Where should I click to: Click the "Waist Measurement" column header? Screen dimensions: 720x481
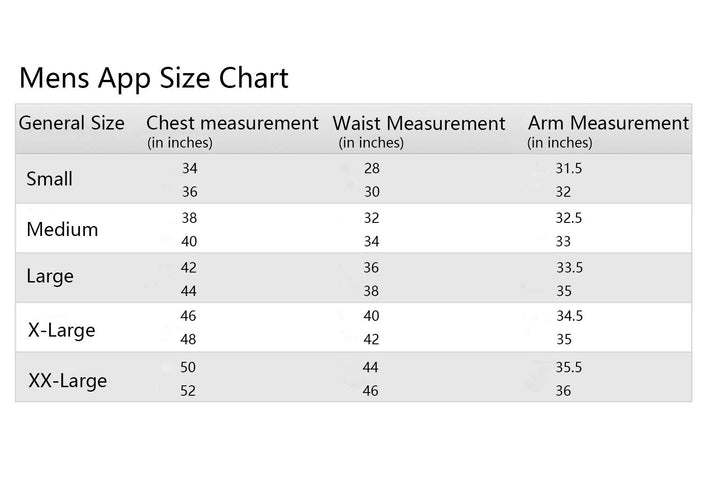pos(419,123)
